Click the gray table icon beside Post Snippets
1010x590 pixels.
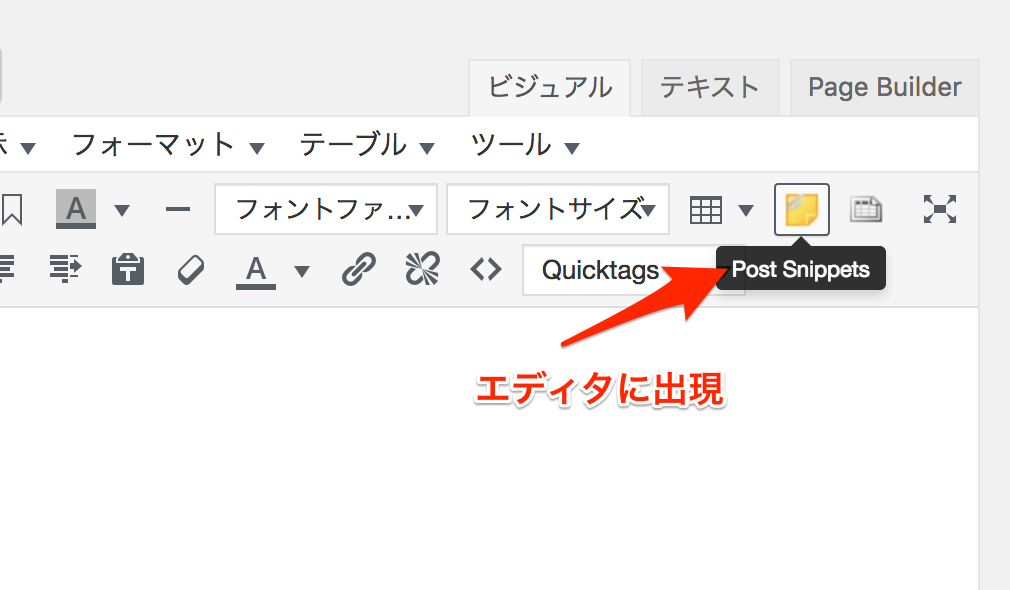click(866, 209)
